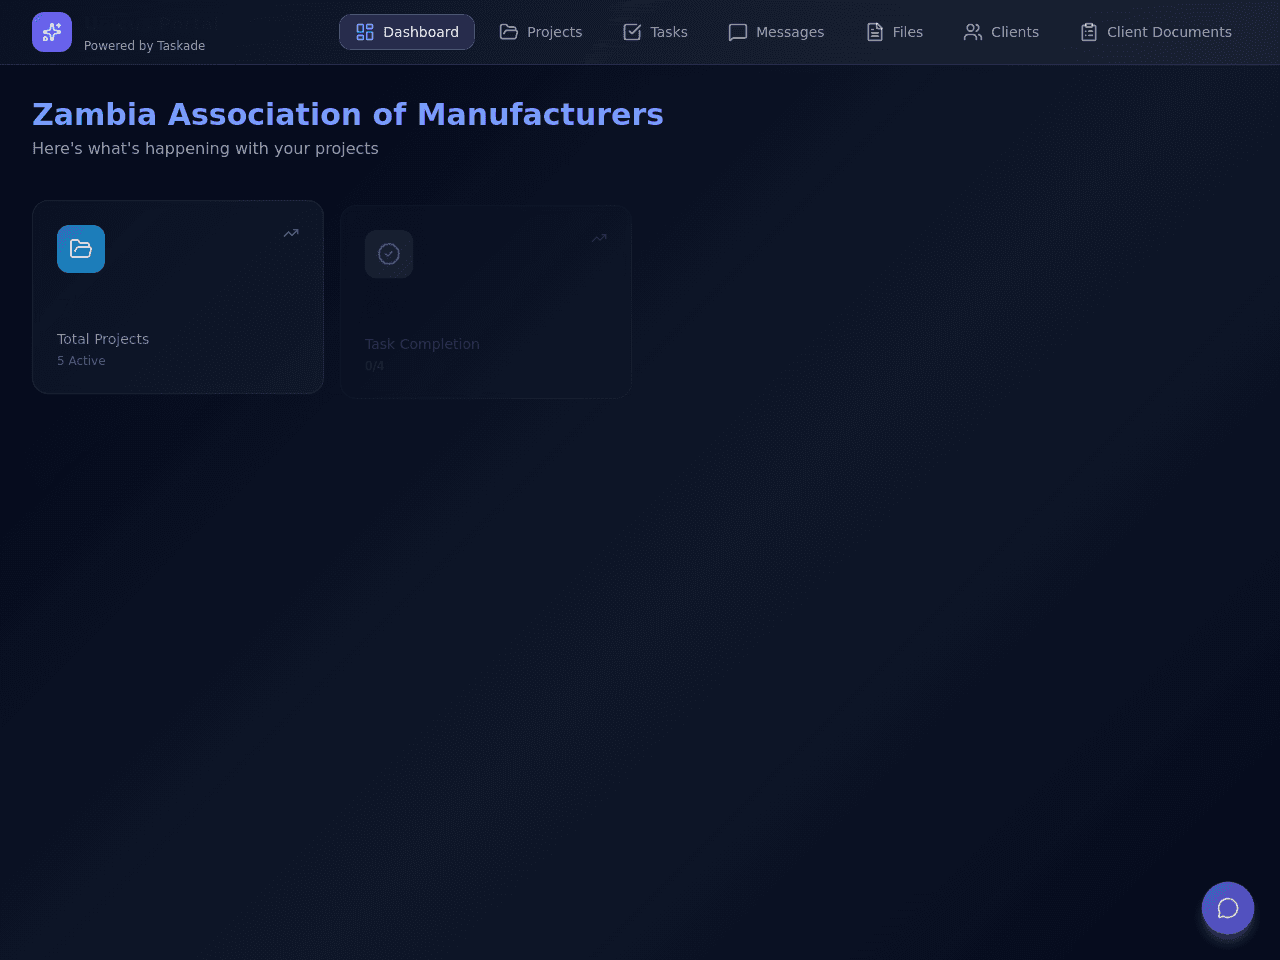1280x960 pixels.
Task: Go to the Messages tab
Action: pyautogui.click(x=776, y=32)
